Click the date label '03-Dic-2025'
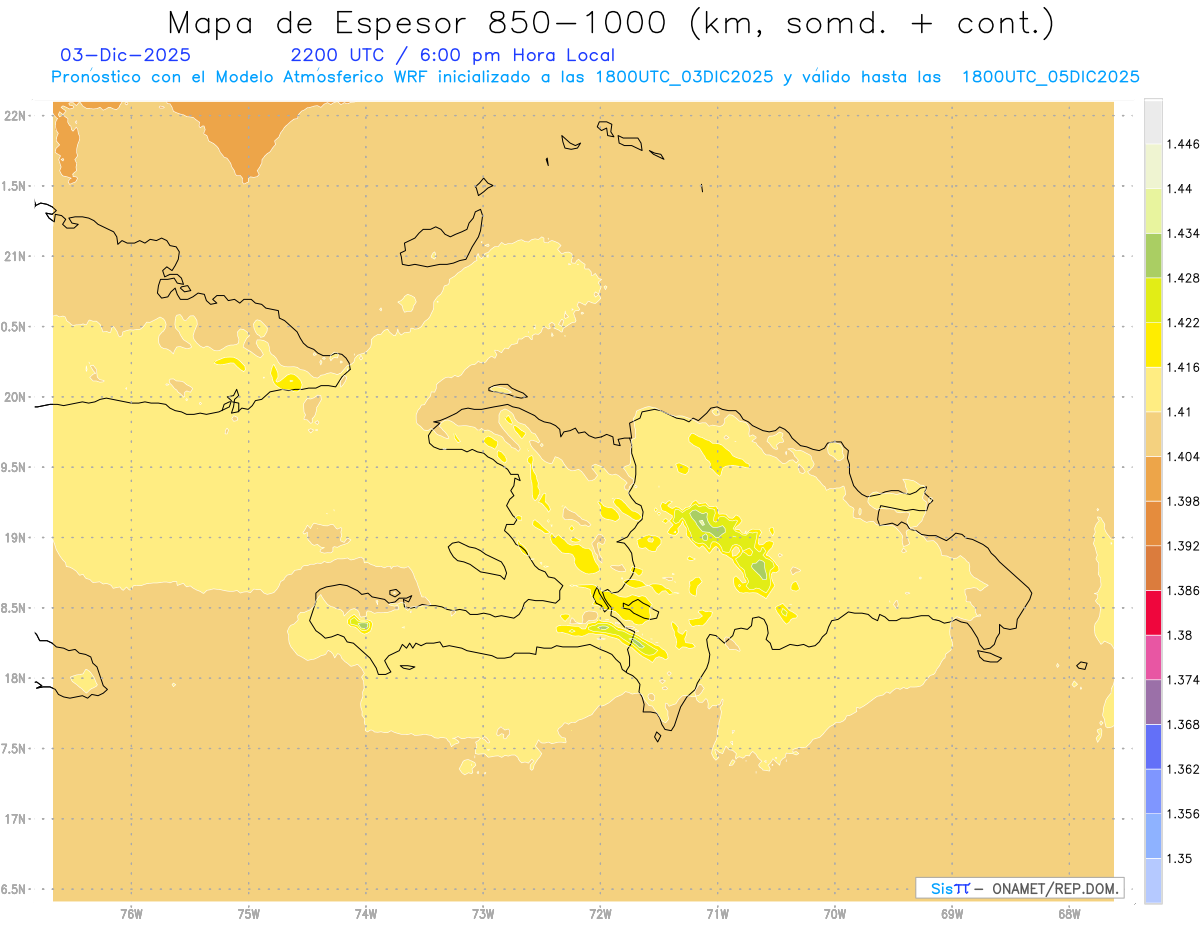The image size is (1200, 927). pos(126,55)
